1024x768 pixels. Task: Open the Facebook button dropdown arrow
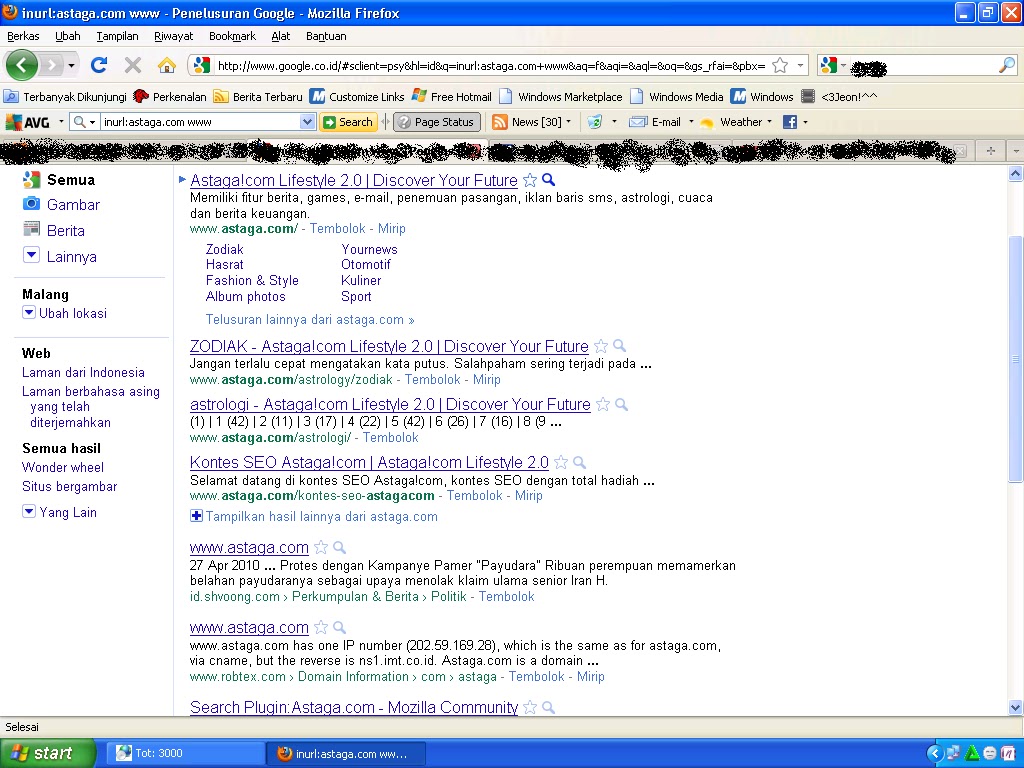[805, 122]
